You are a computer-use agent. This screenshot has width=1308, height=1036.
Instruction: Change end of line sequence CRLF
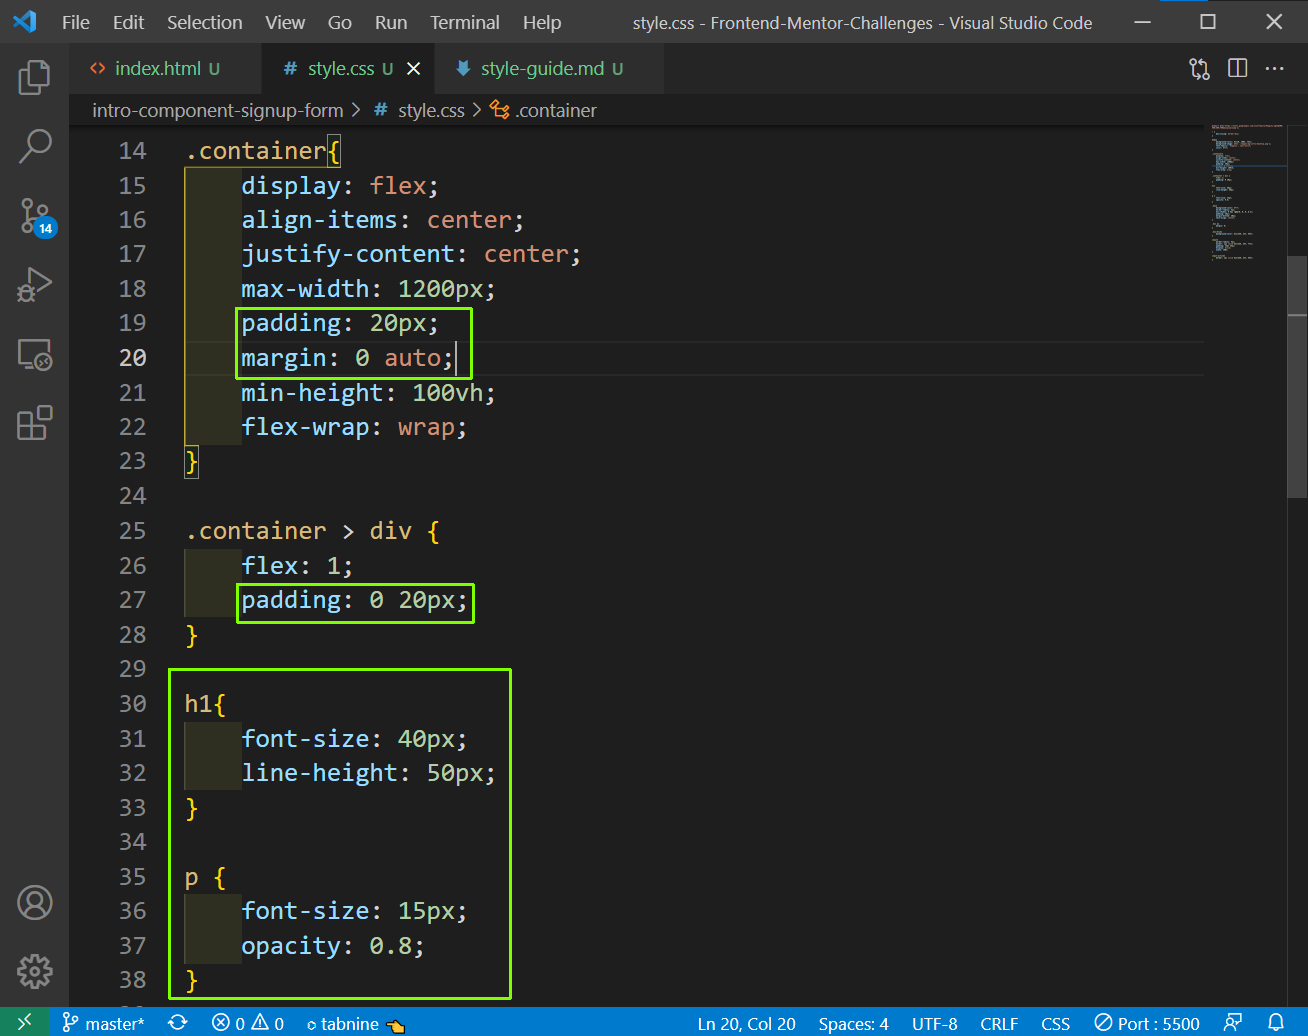pyautogui.click(x=999, y=1023)
